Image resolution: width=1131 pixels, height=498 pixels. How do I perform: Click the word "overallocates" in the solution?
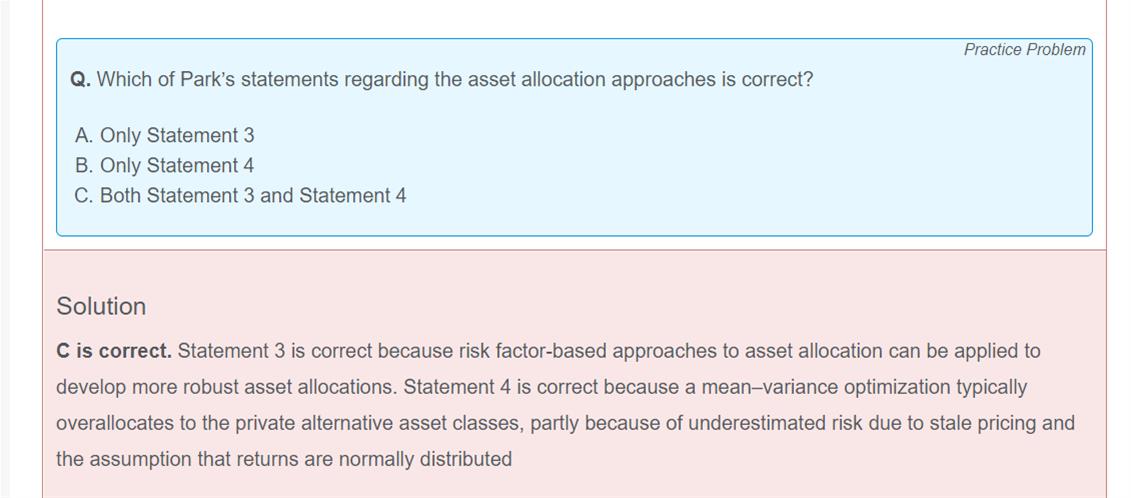click(x=115, y=423)
